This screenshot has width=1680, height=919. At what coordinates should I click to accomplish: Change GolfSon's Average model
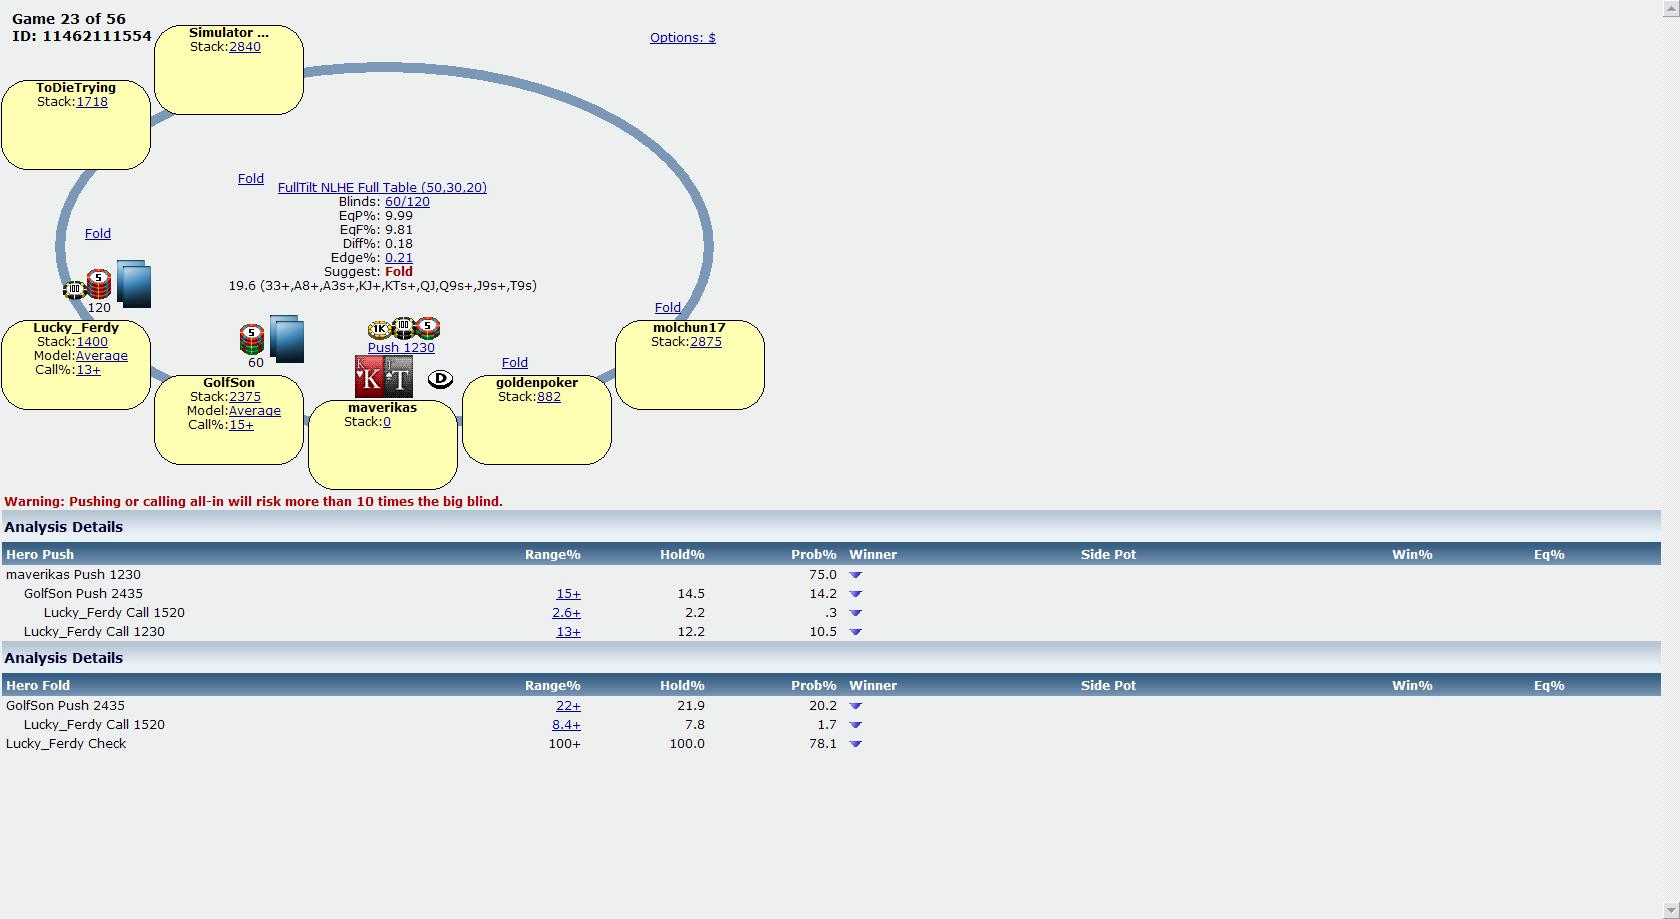pos(255,410)
